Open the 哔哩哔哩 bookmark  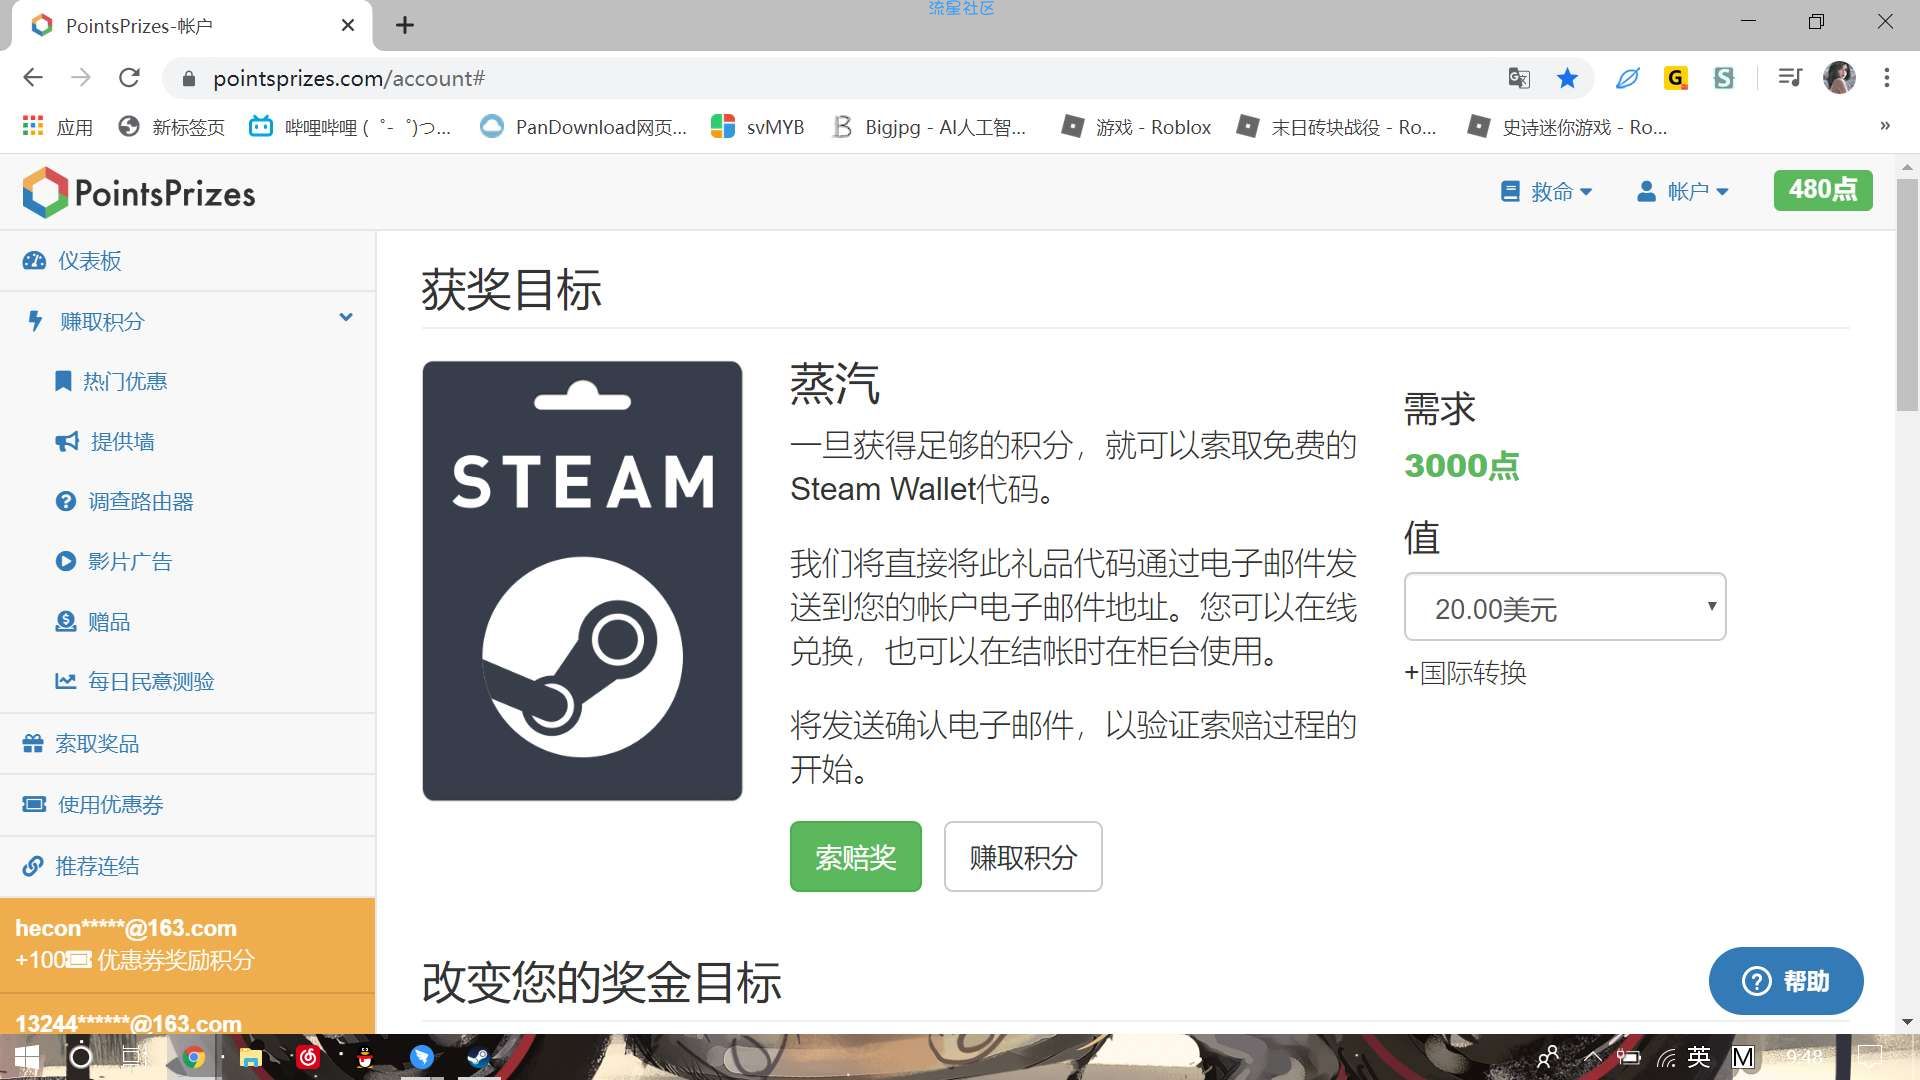[x=350, y=127]
